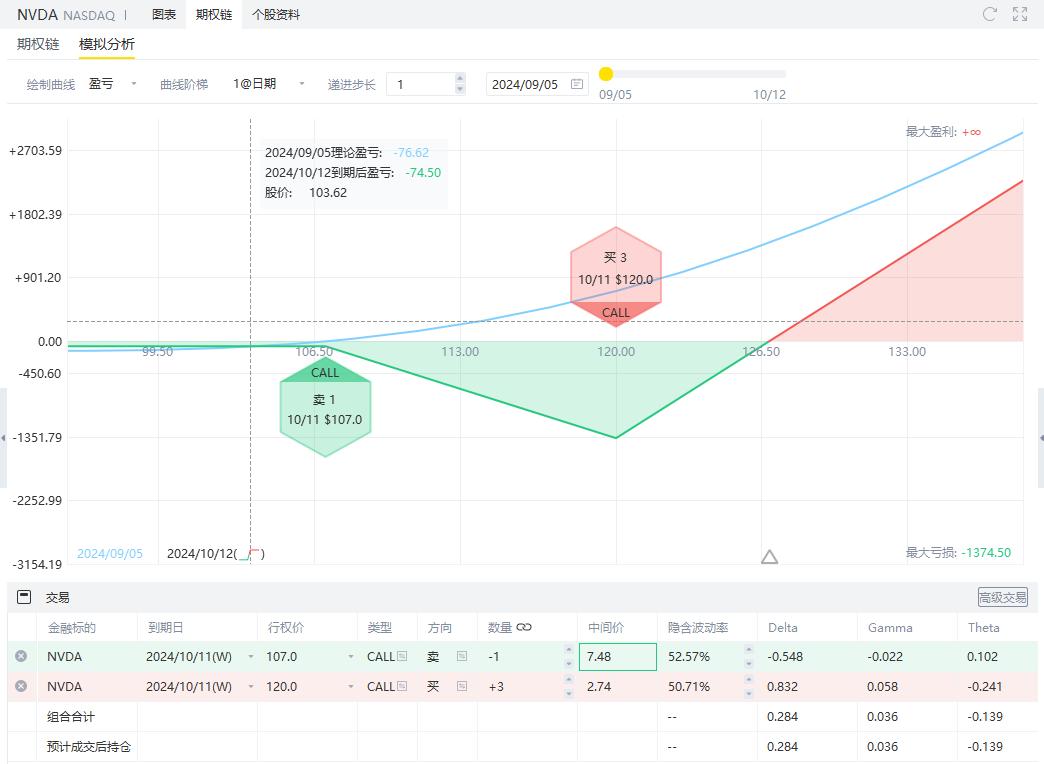Screen dimensions: 1044x764
Task: Click the 最大盈利 +∞ label
Action: coord(943,132)
